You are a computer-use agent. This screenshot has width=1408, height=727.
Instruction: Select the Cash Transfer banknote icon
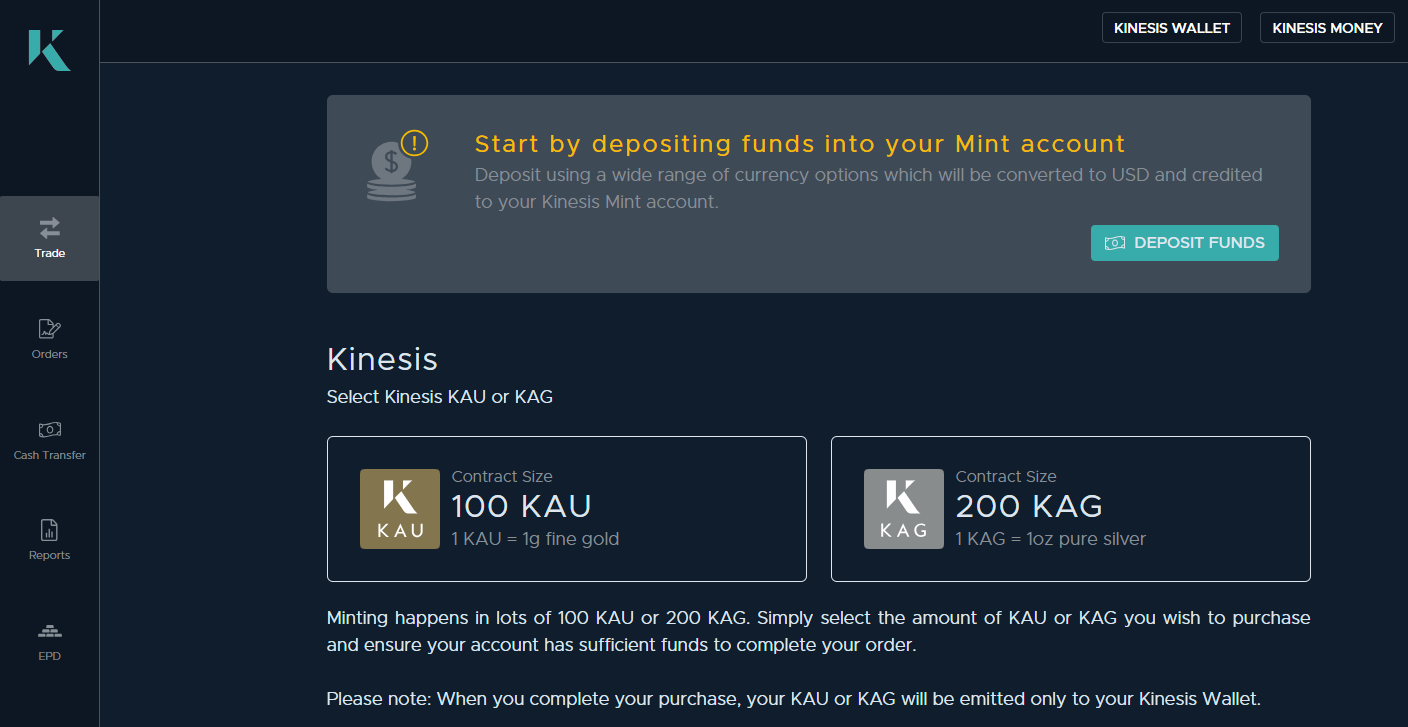[50, 430]
